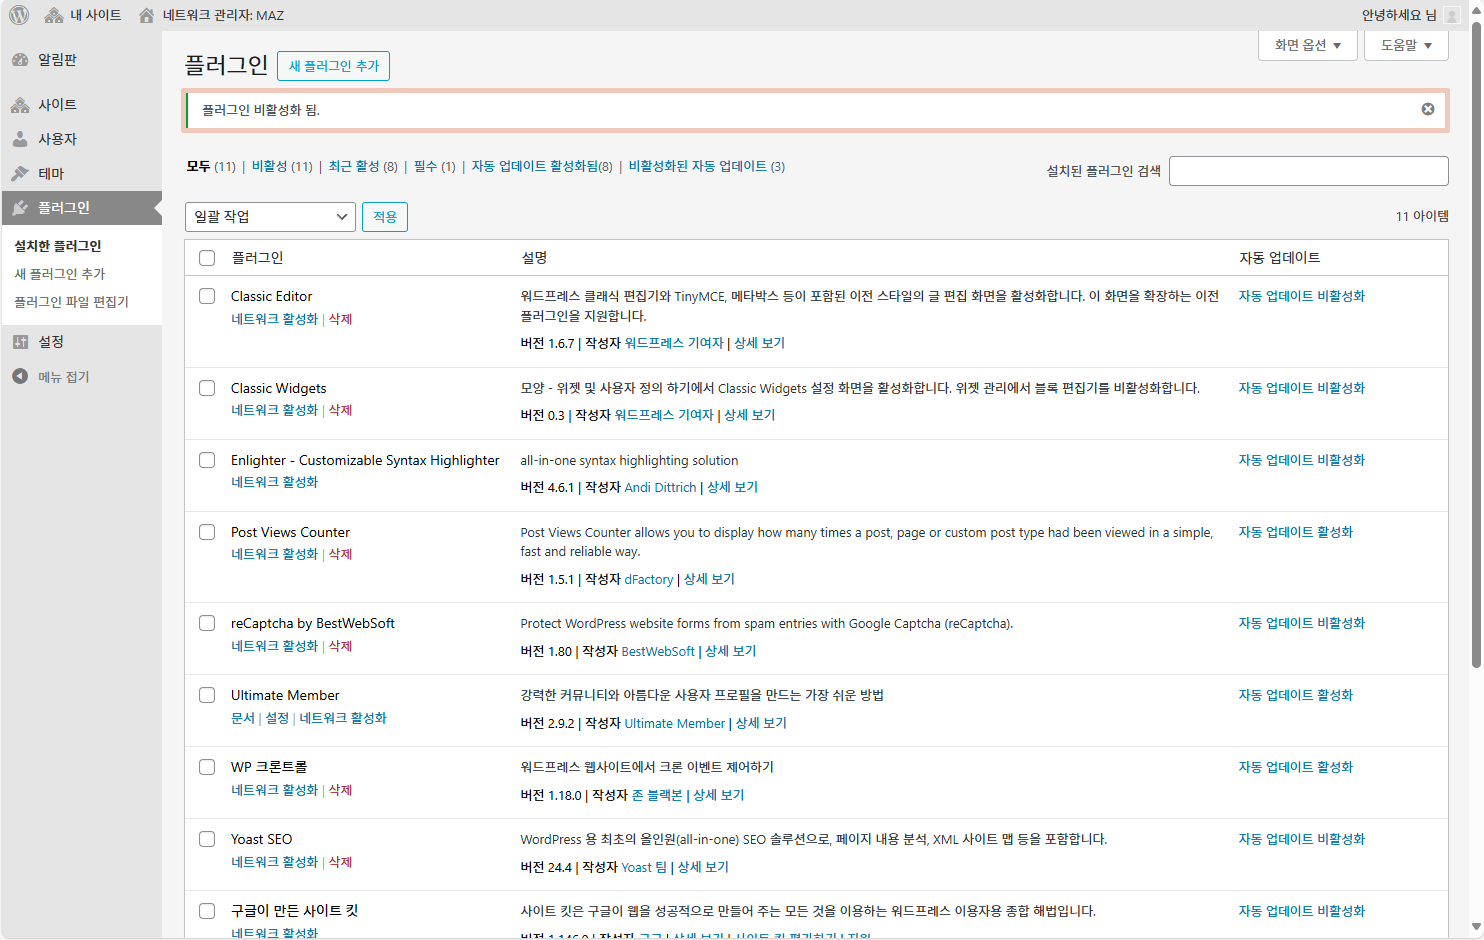The height and width of the screenshot is (940, 1484).
Task: Open BestWebSoft author link
Action: [658, 651]
